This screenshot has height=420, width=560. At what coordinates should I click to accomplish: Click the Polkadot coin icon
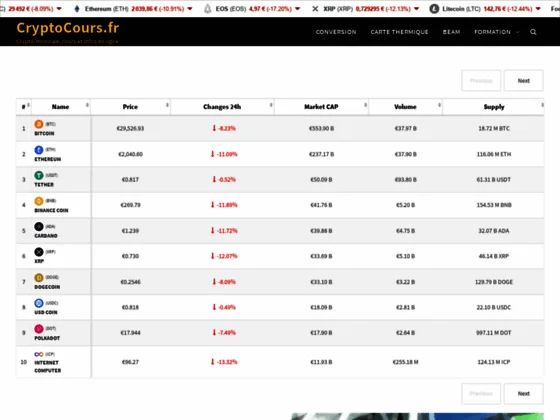coord(39,329)
